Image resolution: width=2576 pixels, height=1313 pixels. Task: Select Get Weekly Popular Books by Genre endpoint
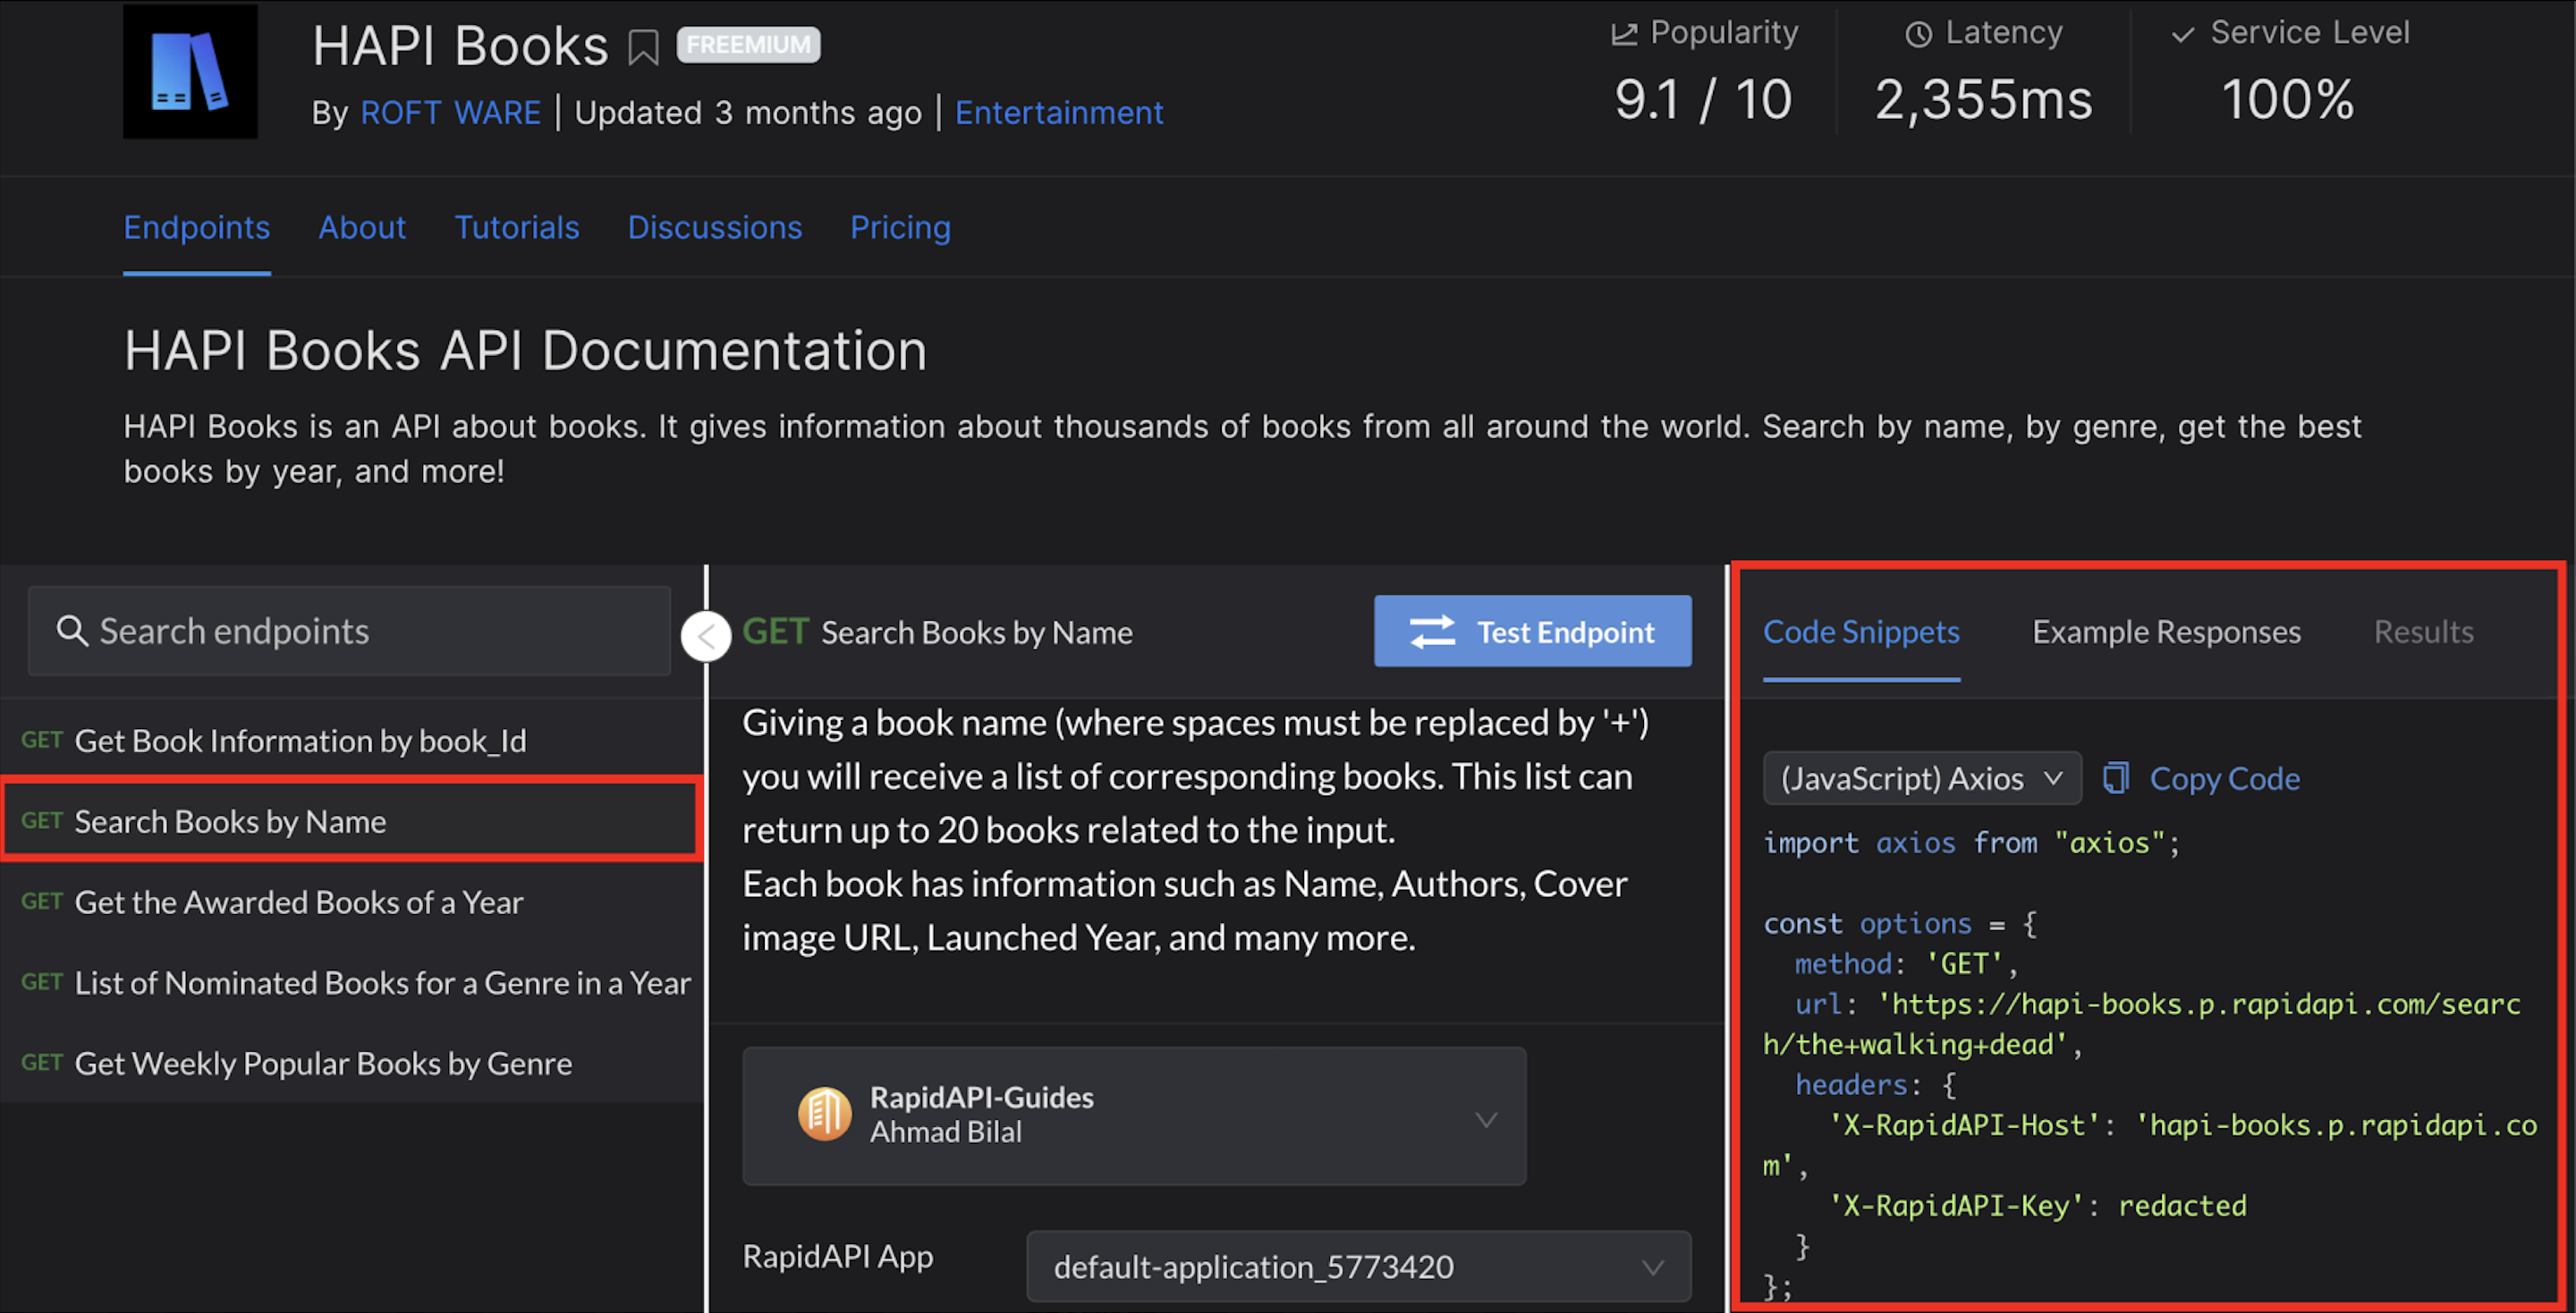pos(322,1063)
